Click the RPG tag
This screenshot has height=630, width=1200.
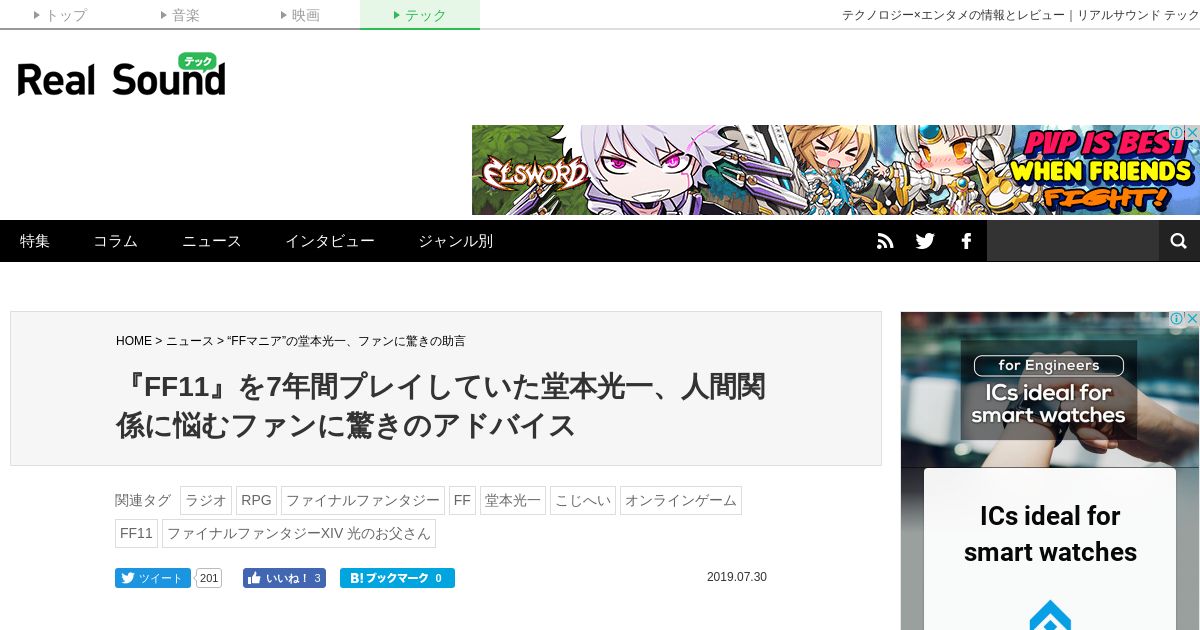click(x=256, y=500)
